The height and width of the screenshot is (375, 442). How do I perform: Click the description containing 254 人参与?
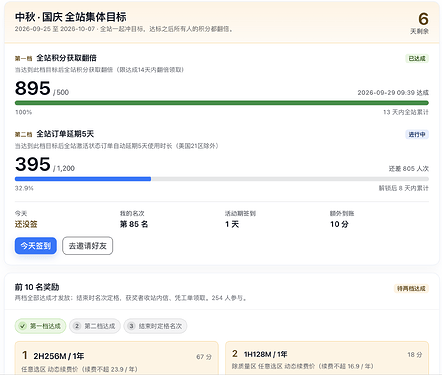click(x=132, y=298)
